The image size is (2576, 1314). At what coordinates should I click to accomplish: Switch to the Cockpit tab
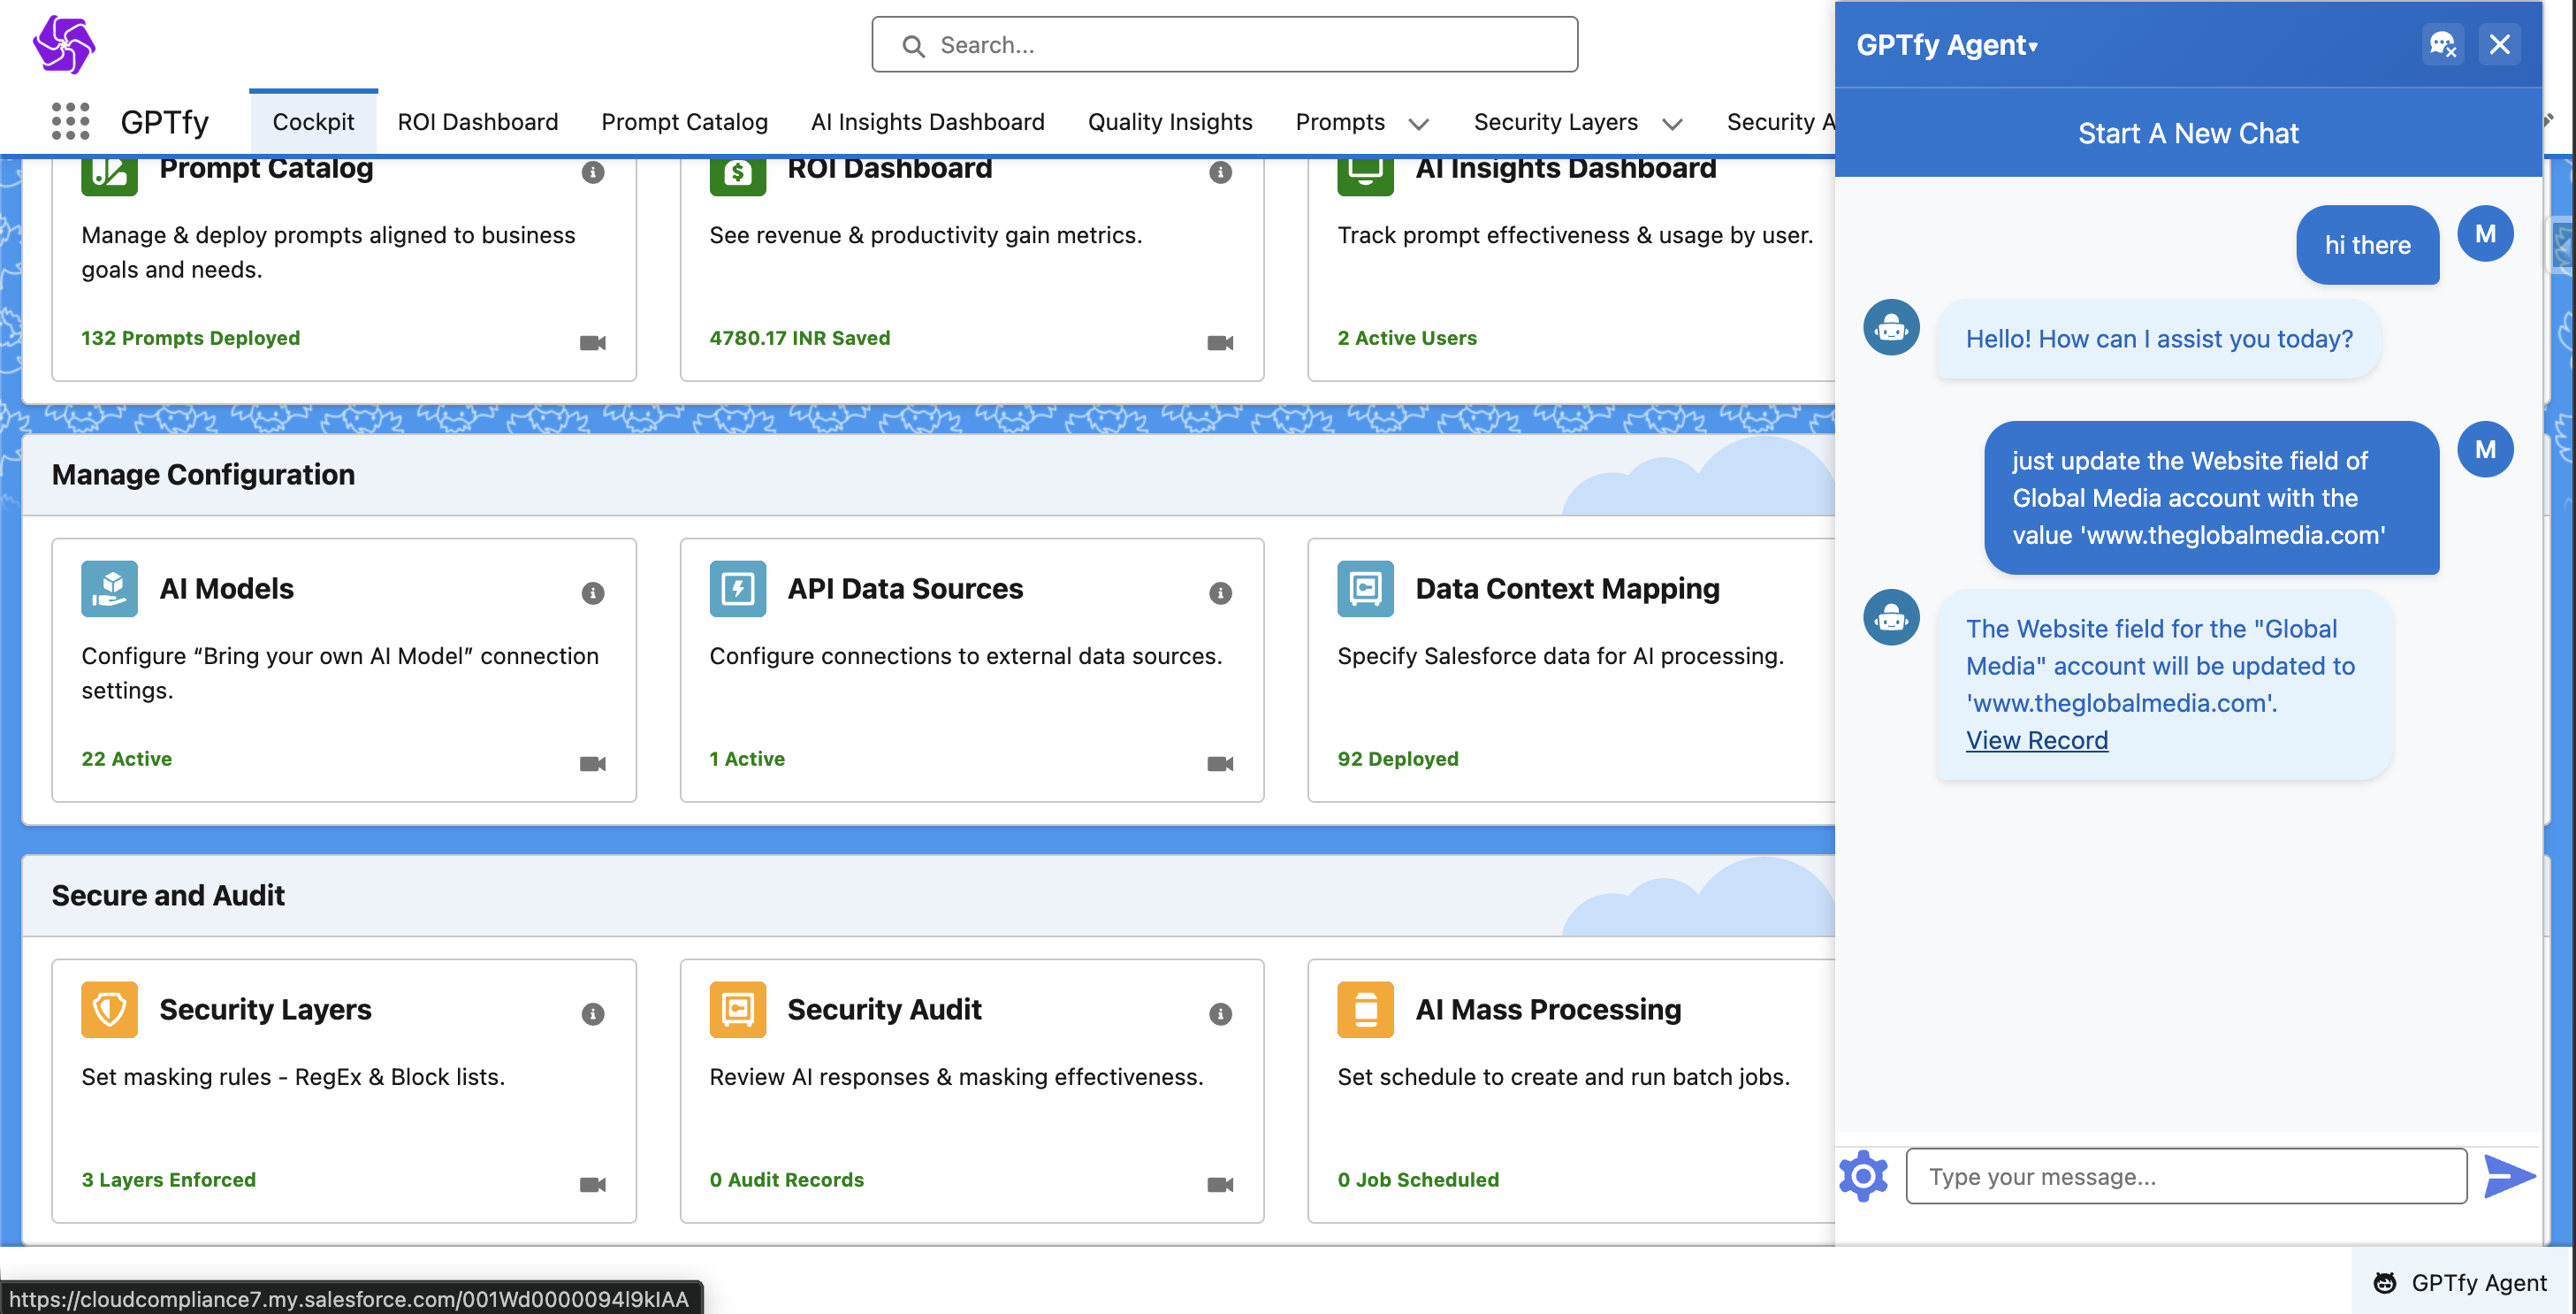pyautogui.click(x=313, y=121)
